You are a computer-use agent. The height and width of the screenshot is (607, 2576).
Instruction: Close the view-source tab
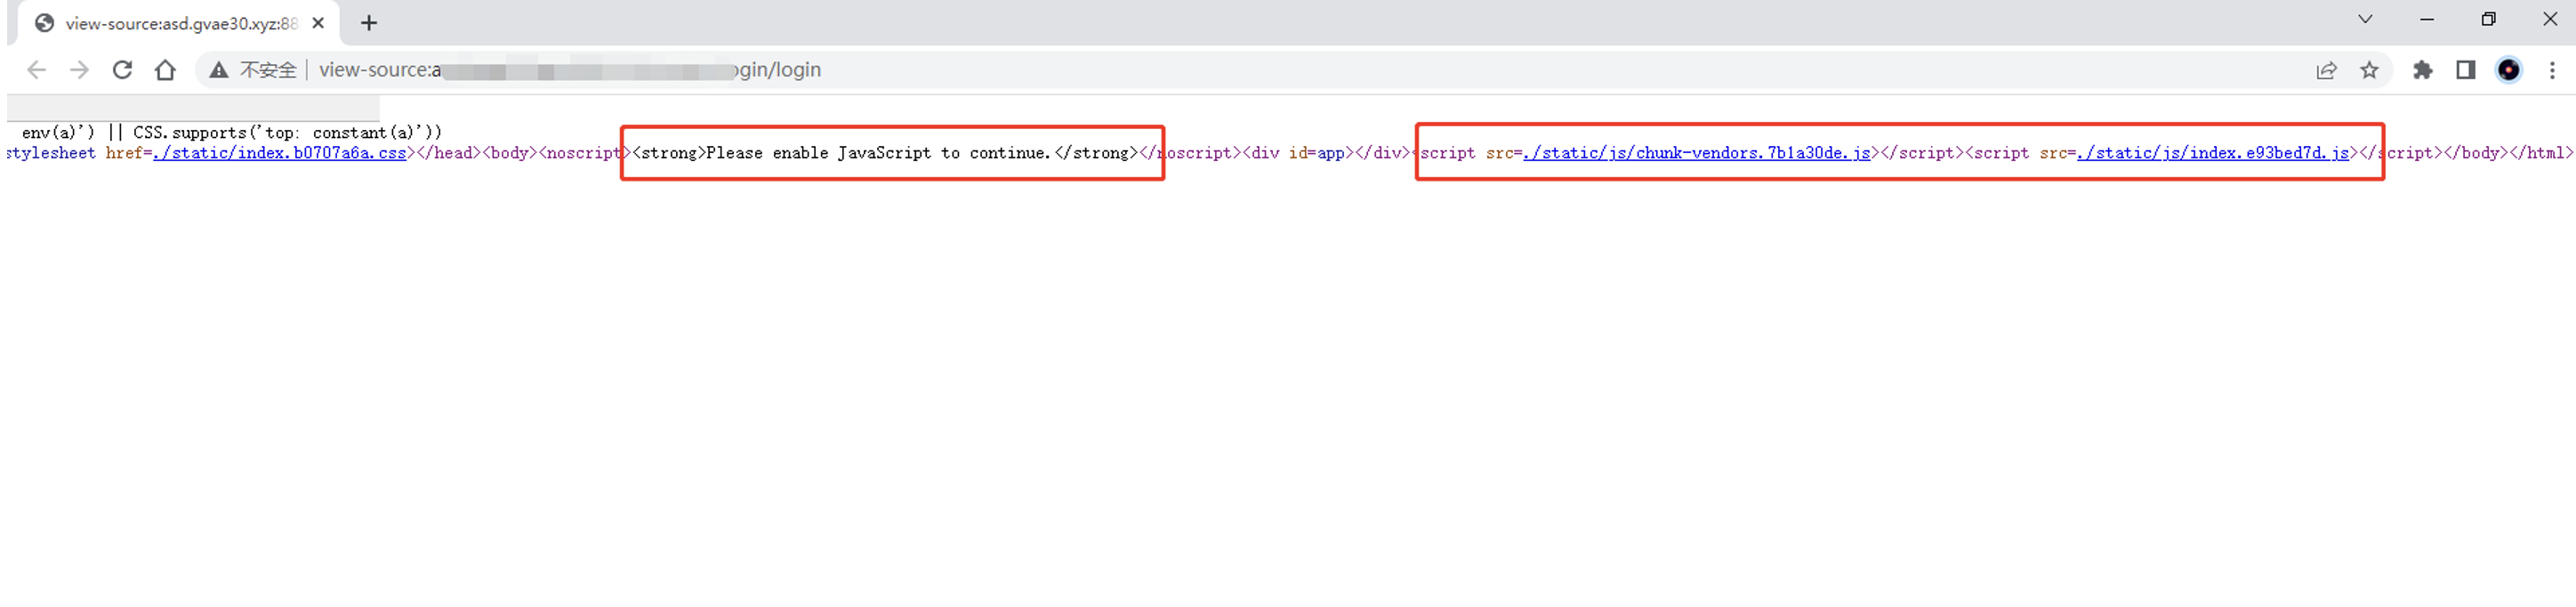(x=318, y=23)
